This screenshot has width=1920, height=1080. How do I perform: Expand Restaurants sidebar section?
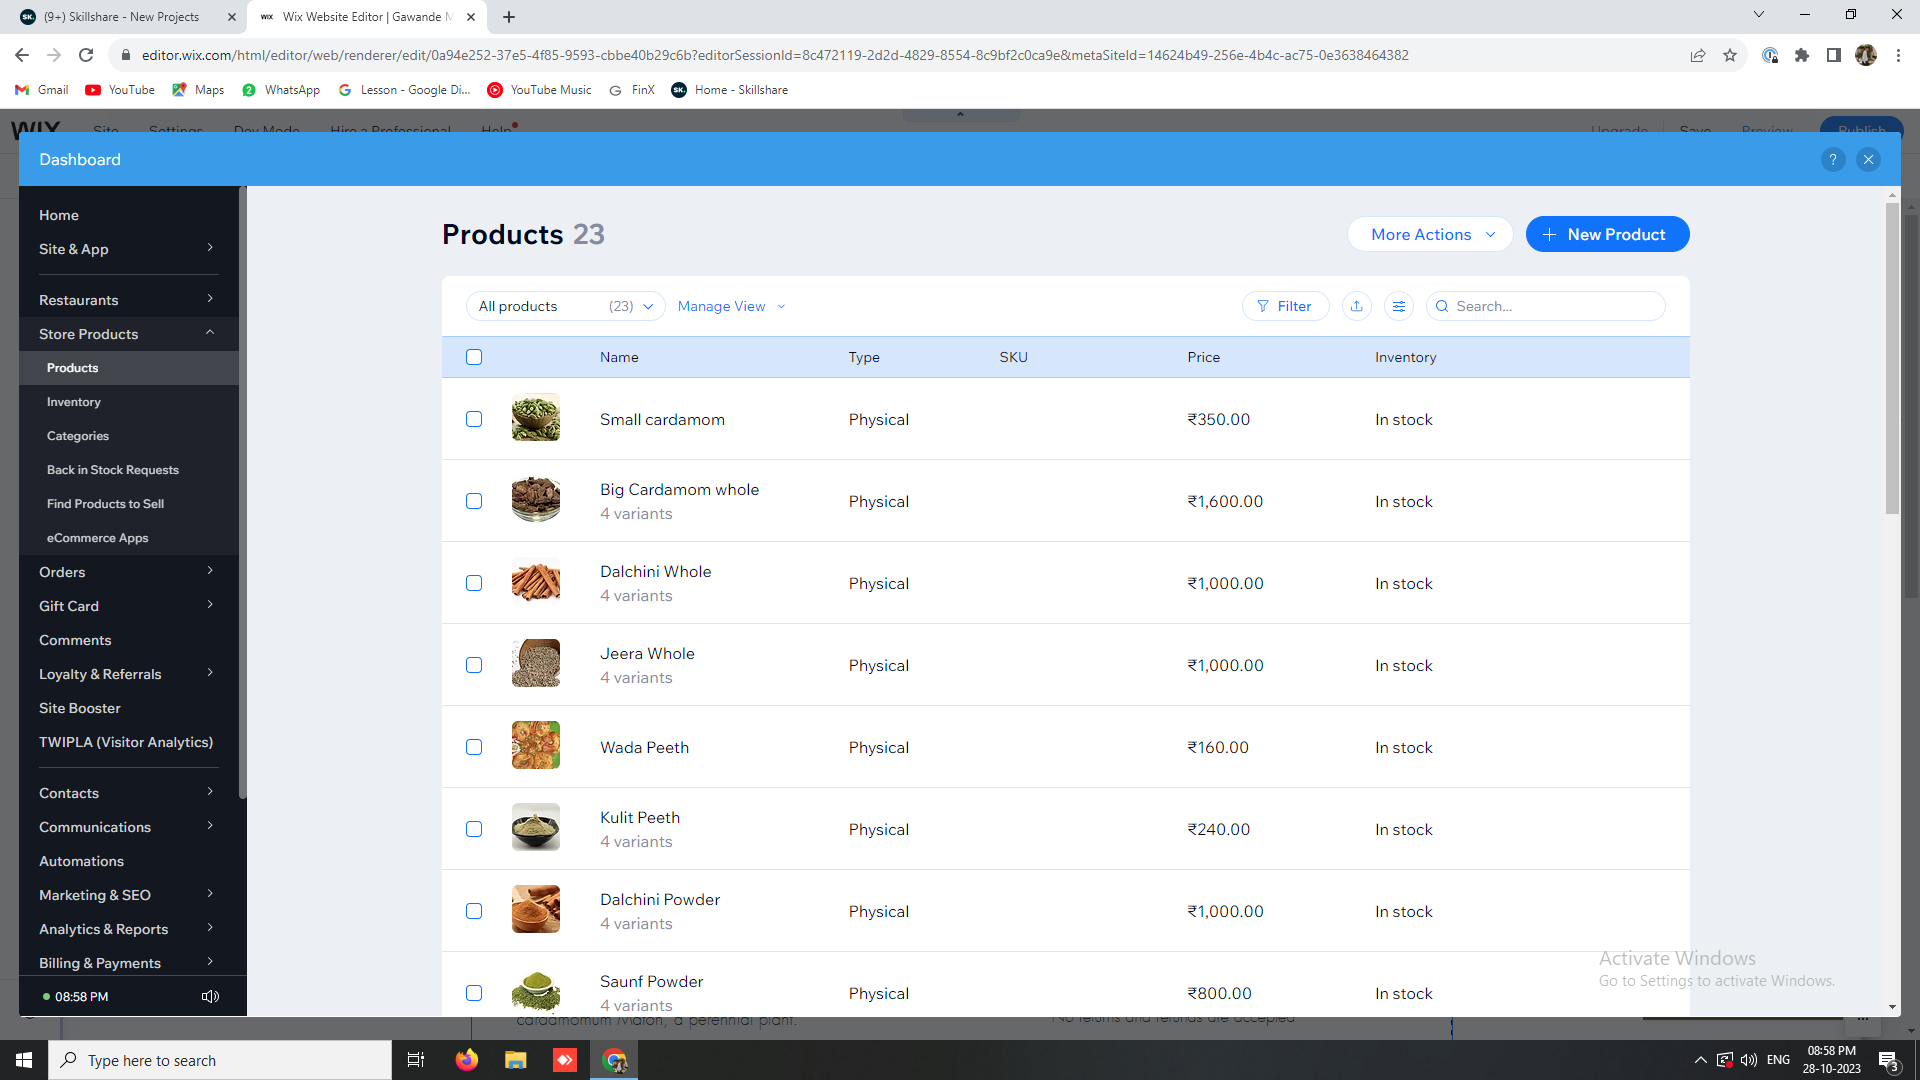(128, 300)
